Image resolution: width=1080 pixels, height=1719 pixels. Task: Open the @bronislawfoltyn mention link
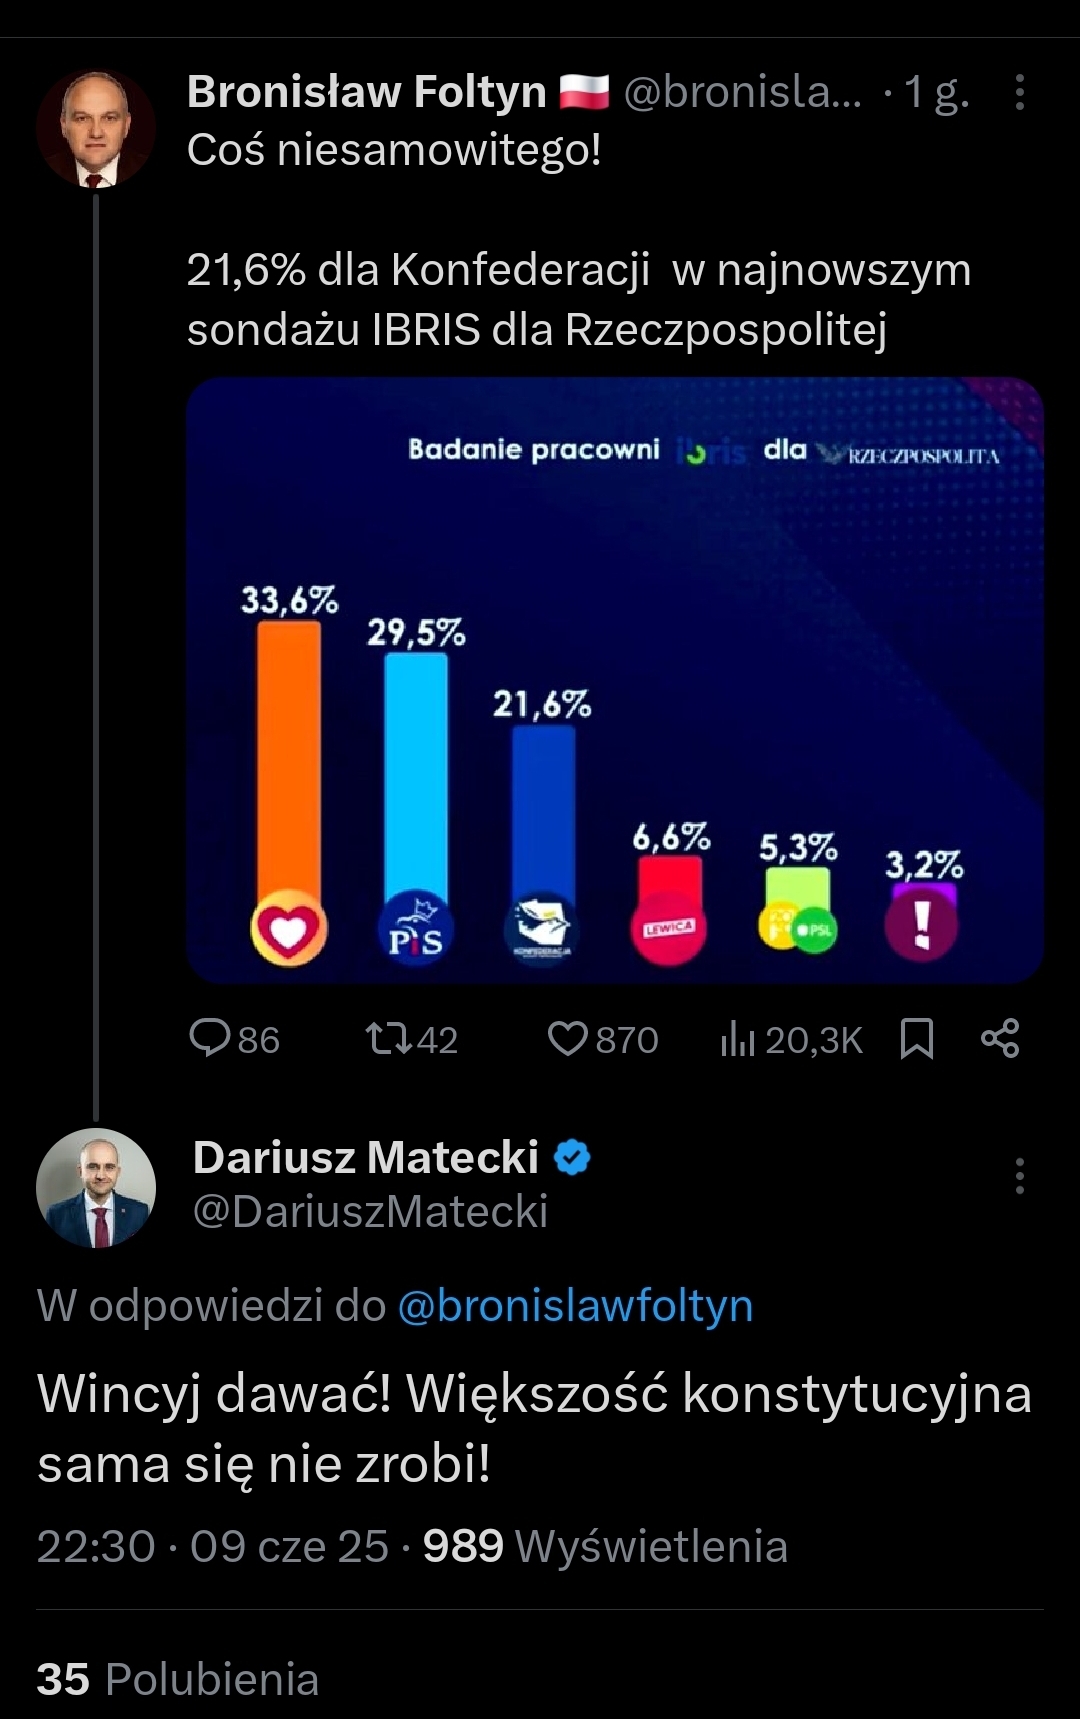point(575,1306)
